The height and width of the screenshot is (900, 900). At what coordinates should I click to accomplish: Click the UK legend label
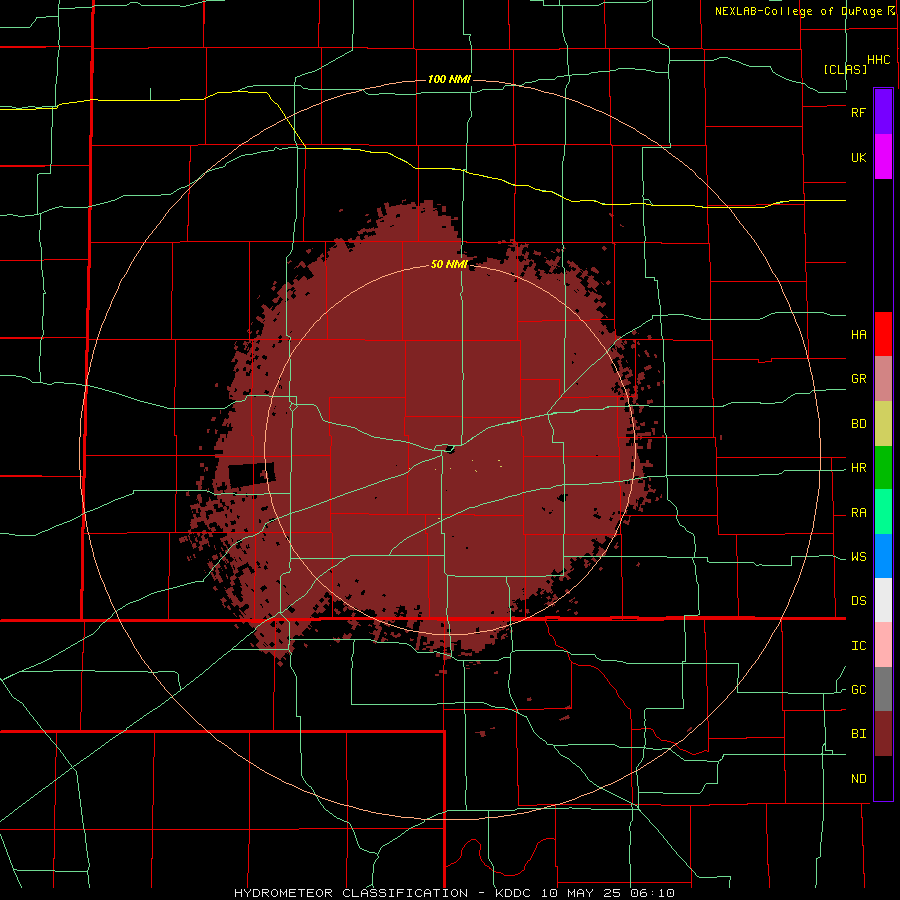pos(858,157)
